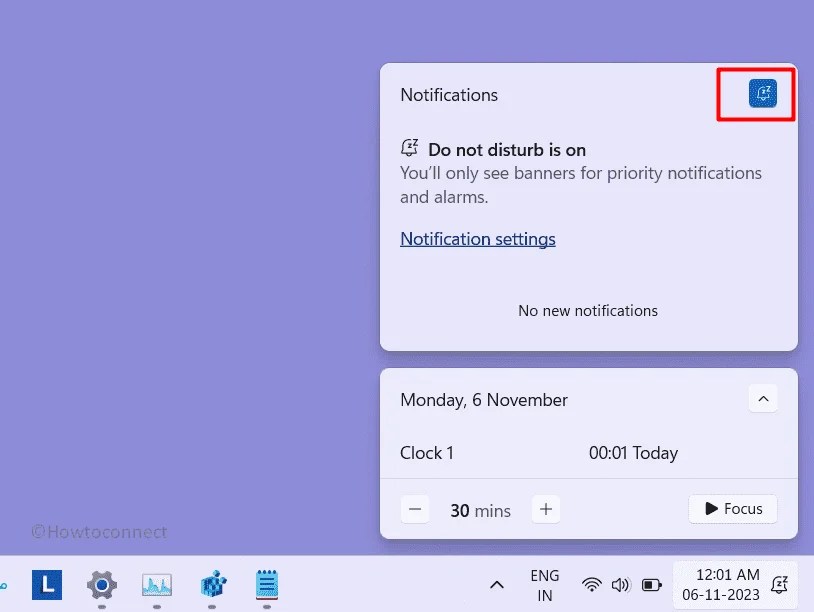This screenshot has height=612, width=814.
Task: Click the speaker volume icon
Action: (x=621, y=585)
